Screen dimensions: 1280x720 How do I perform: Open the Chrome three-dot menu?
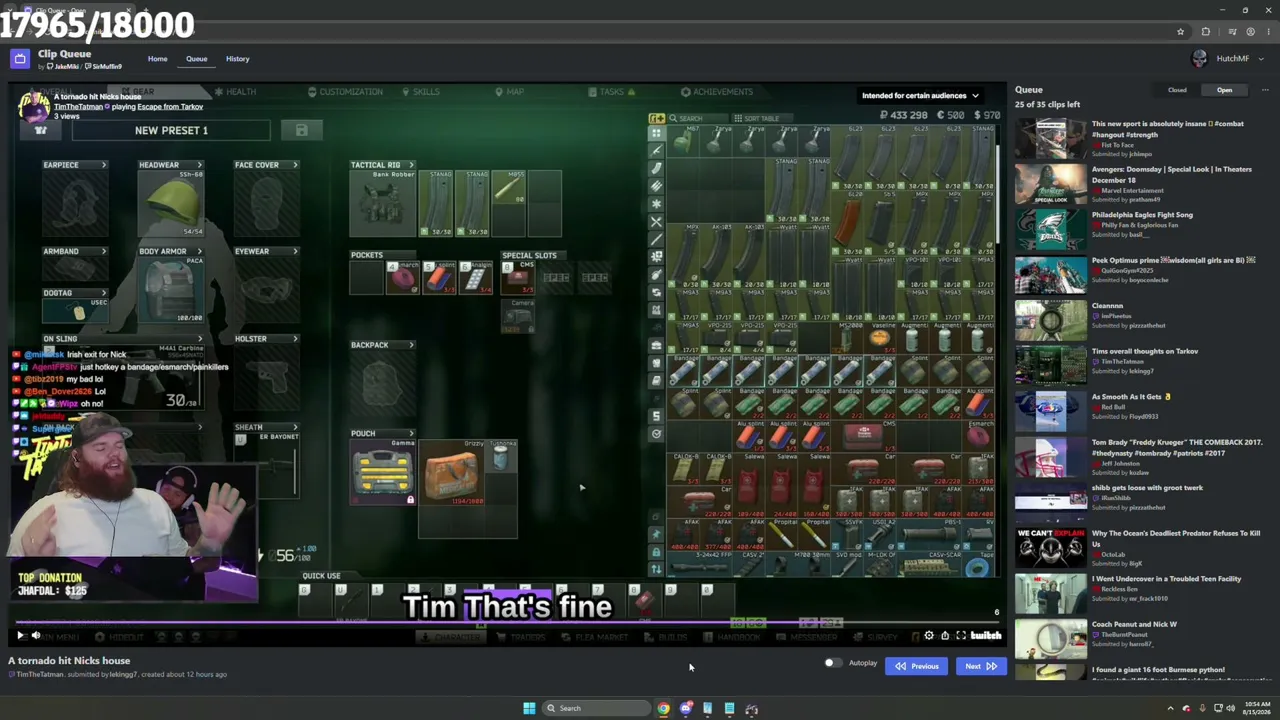[1268, 32]
